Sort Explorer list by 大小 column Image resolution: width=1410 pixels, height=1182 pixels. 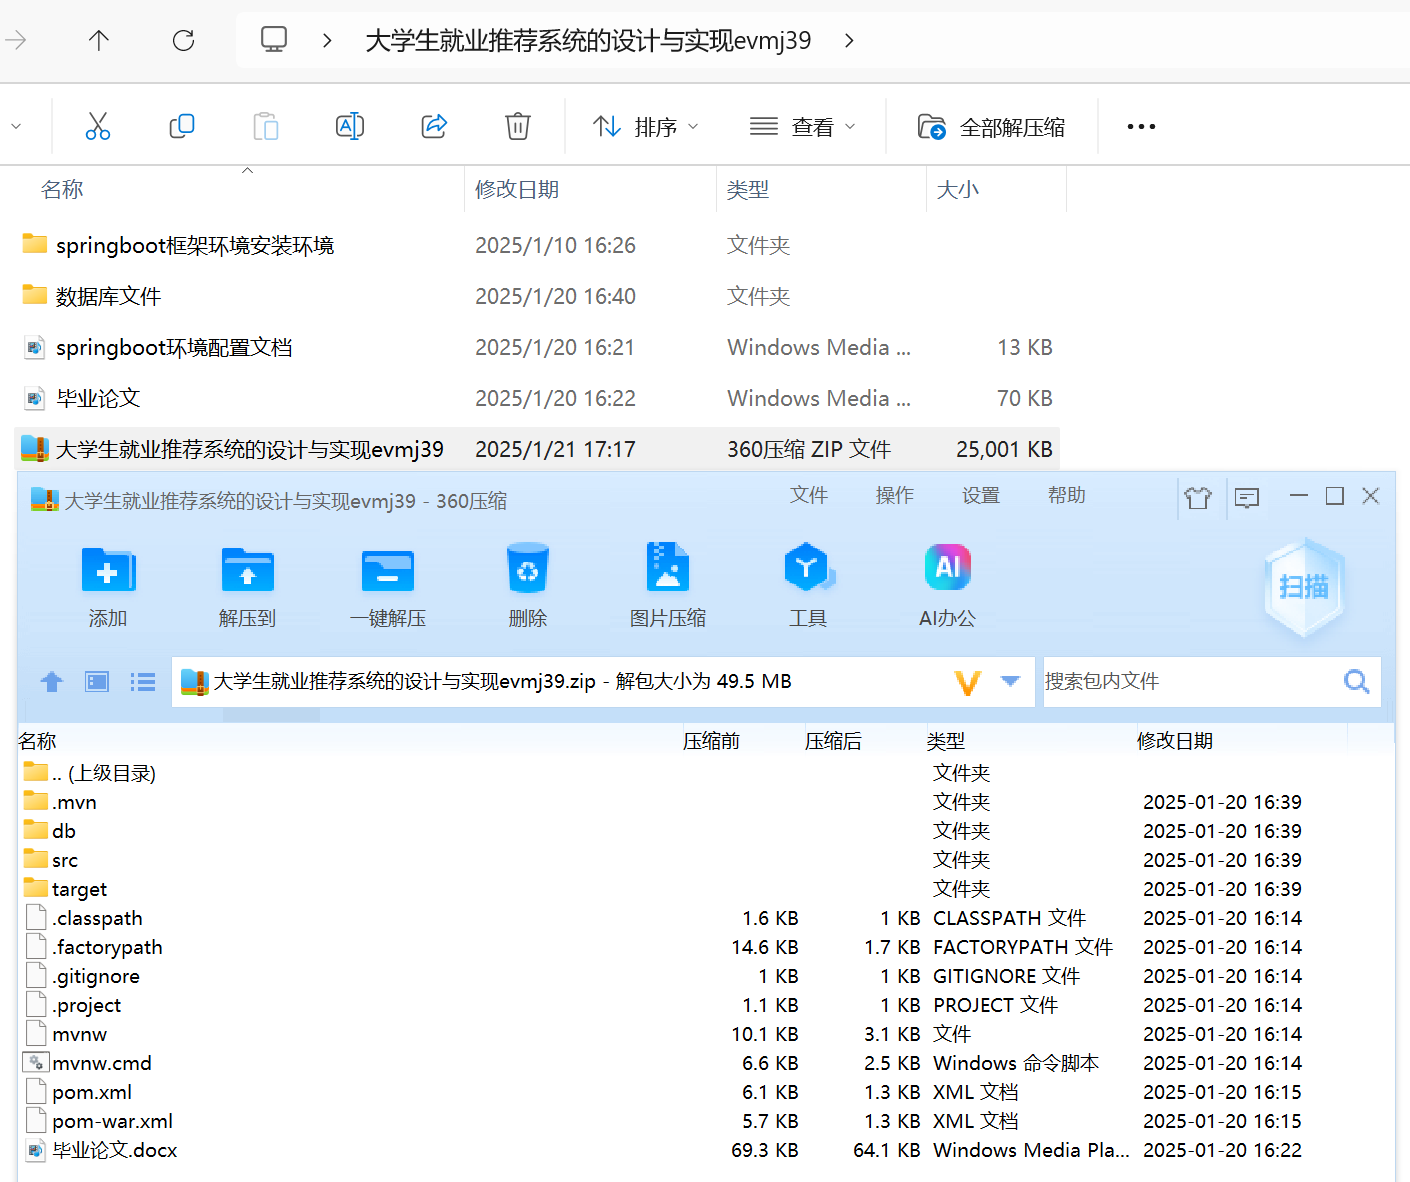pyautogui.click(x=958, y=189)
